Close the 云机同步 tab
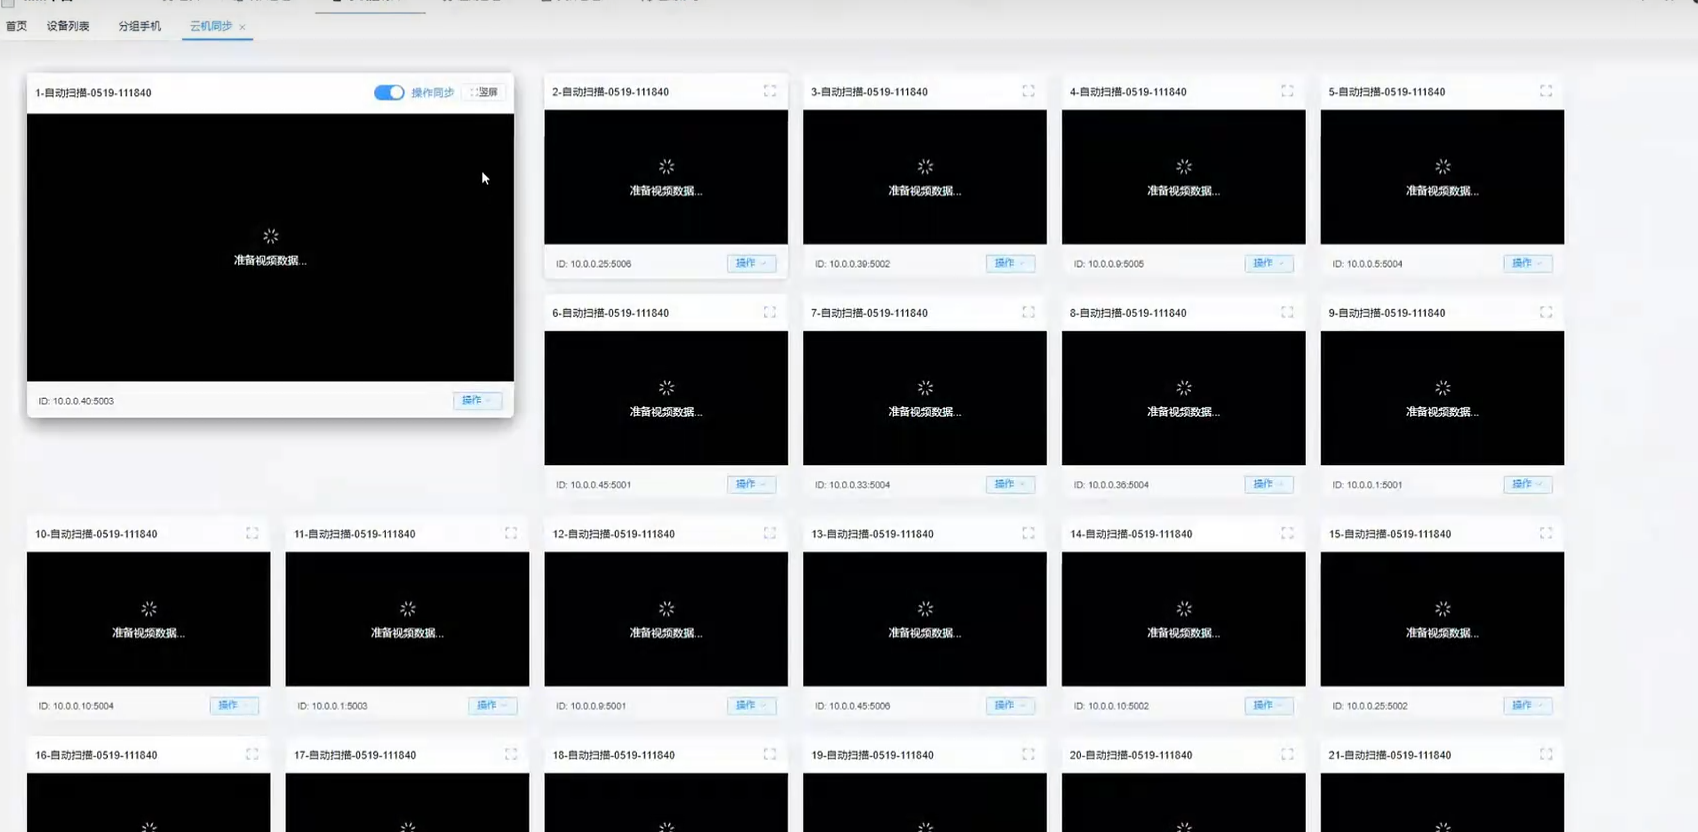 point(242,27)
